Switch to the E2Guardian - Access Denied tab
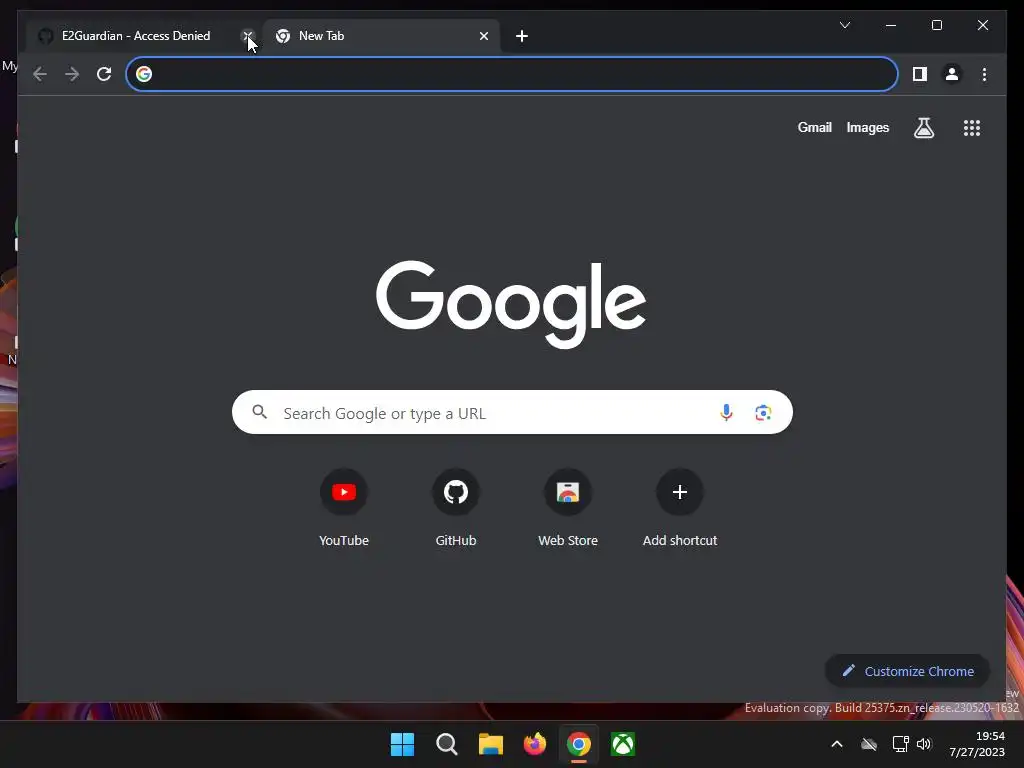Screen dimensions: 1024x768 [x=136, y=36]
